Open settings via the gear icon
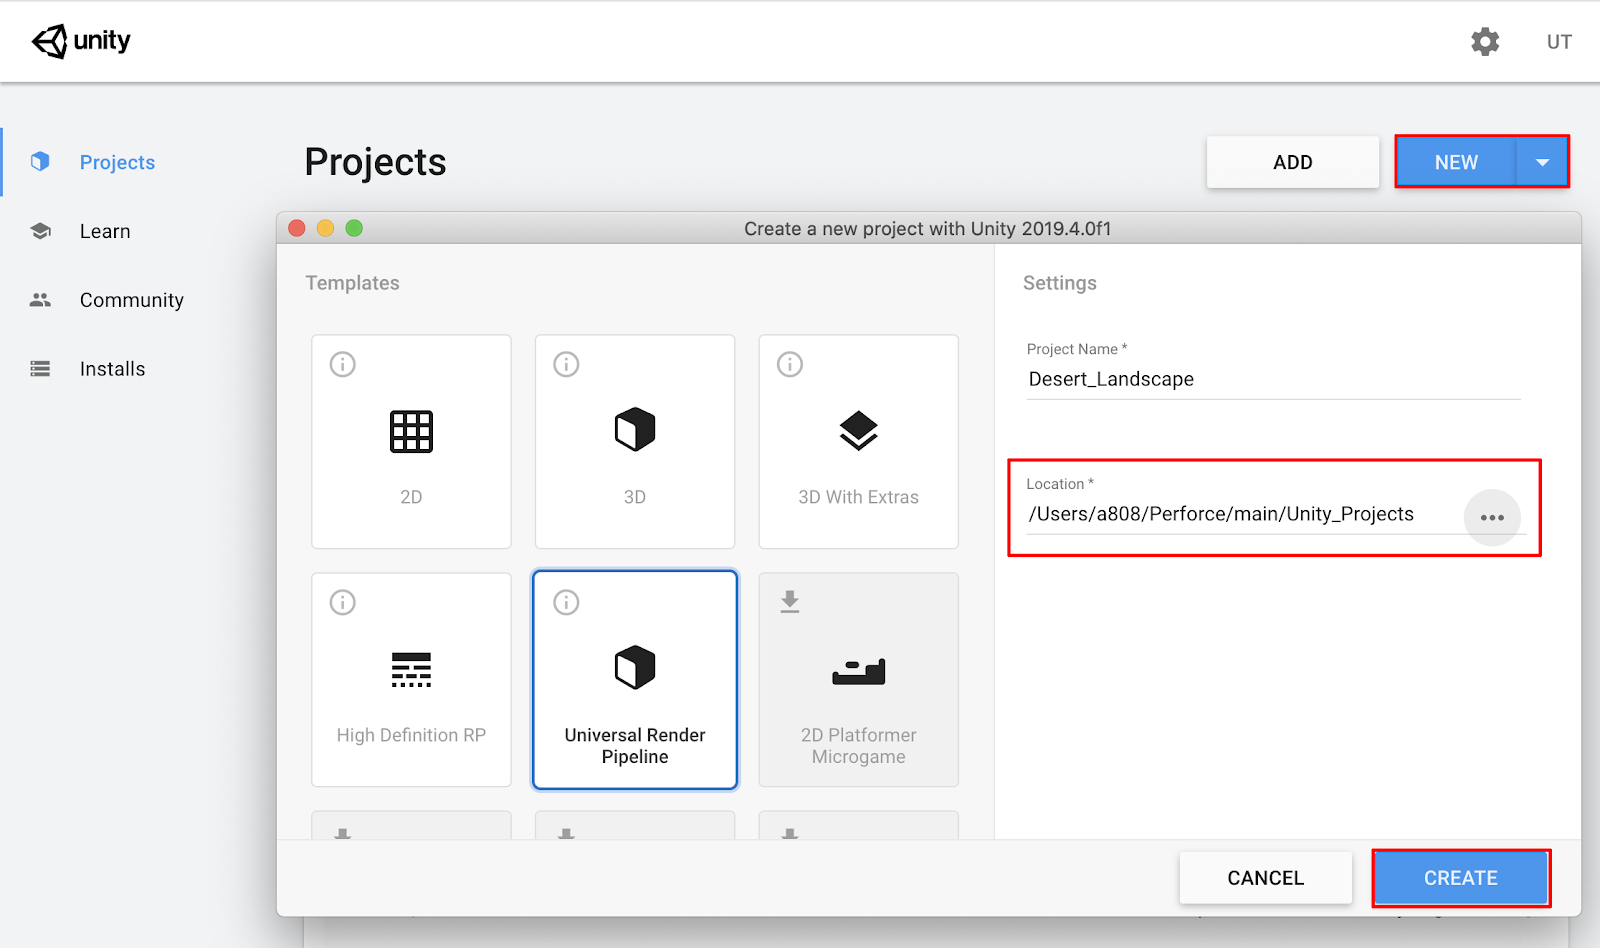 coord(1485,42)
